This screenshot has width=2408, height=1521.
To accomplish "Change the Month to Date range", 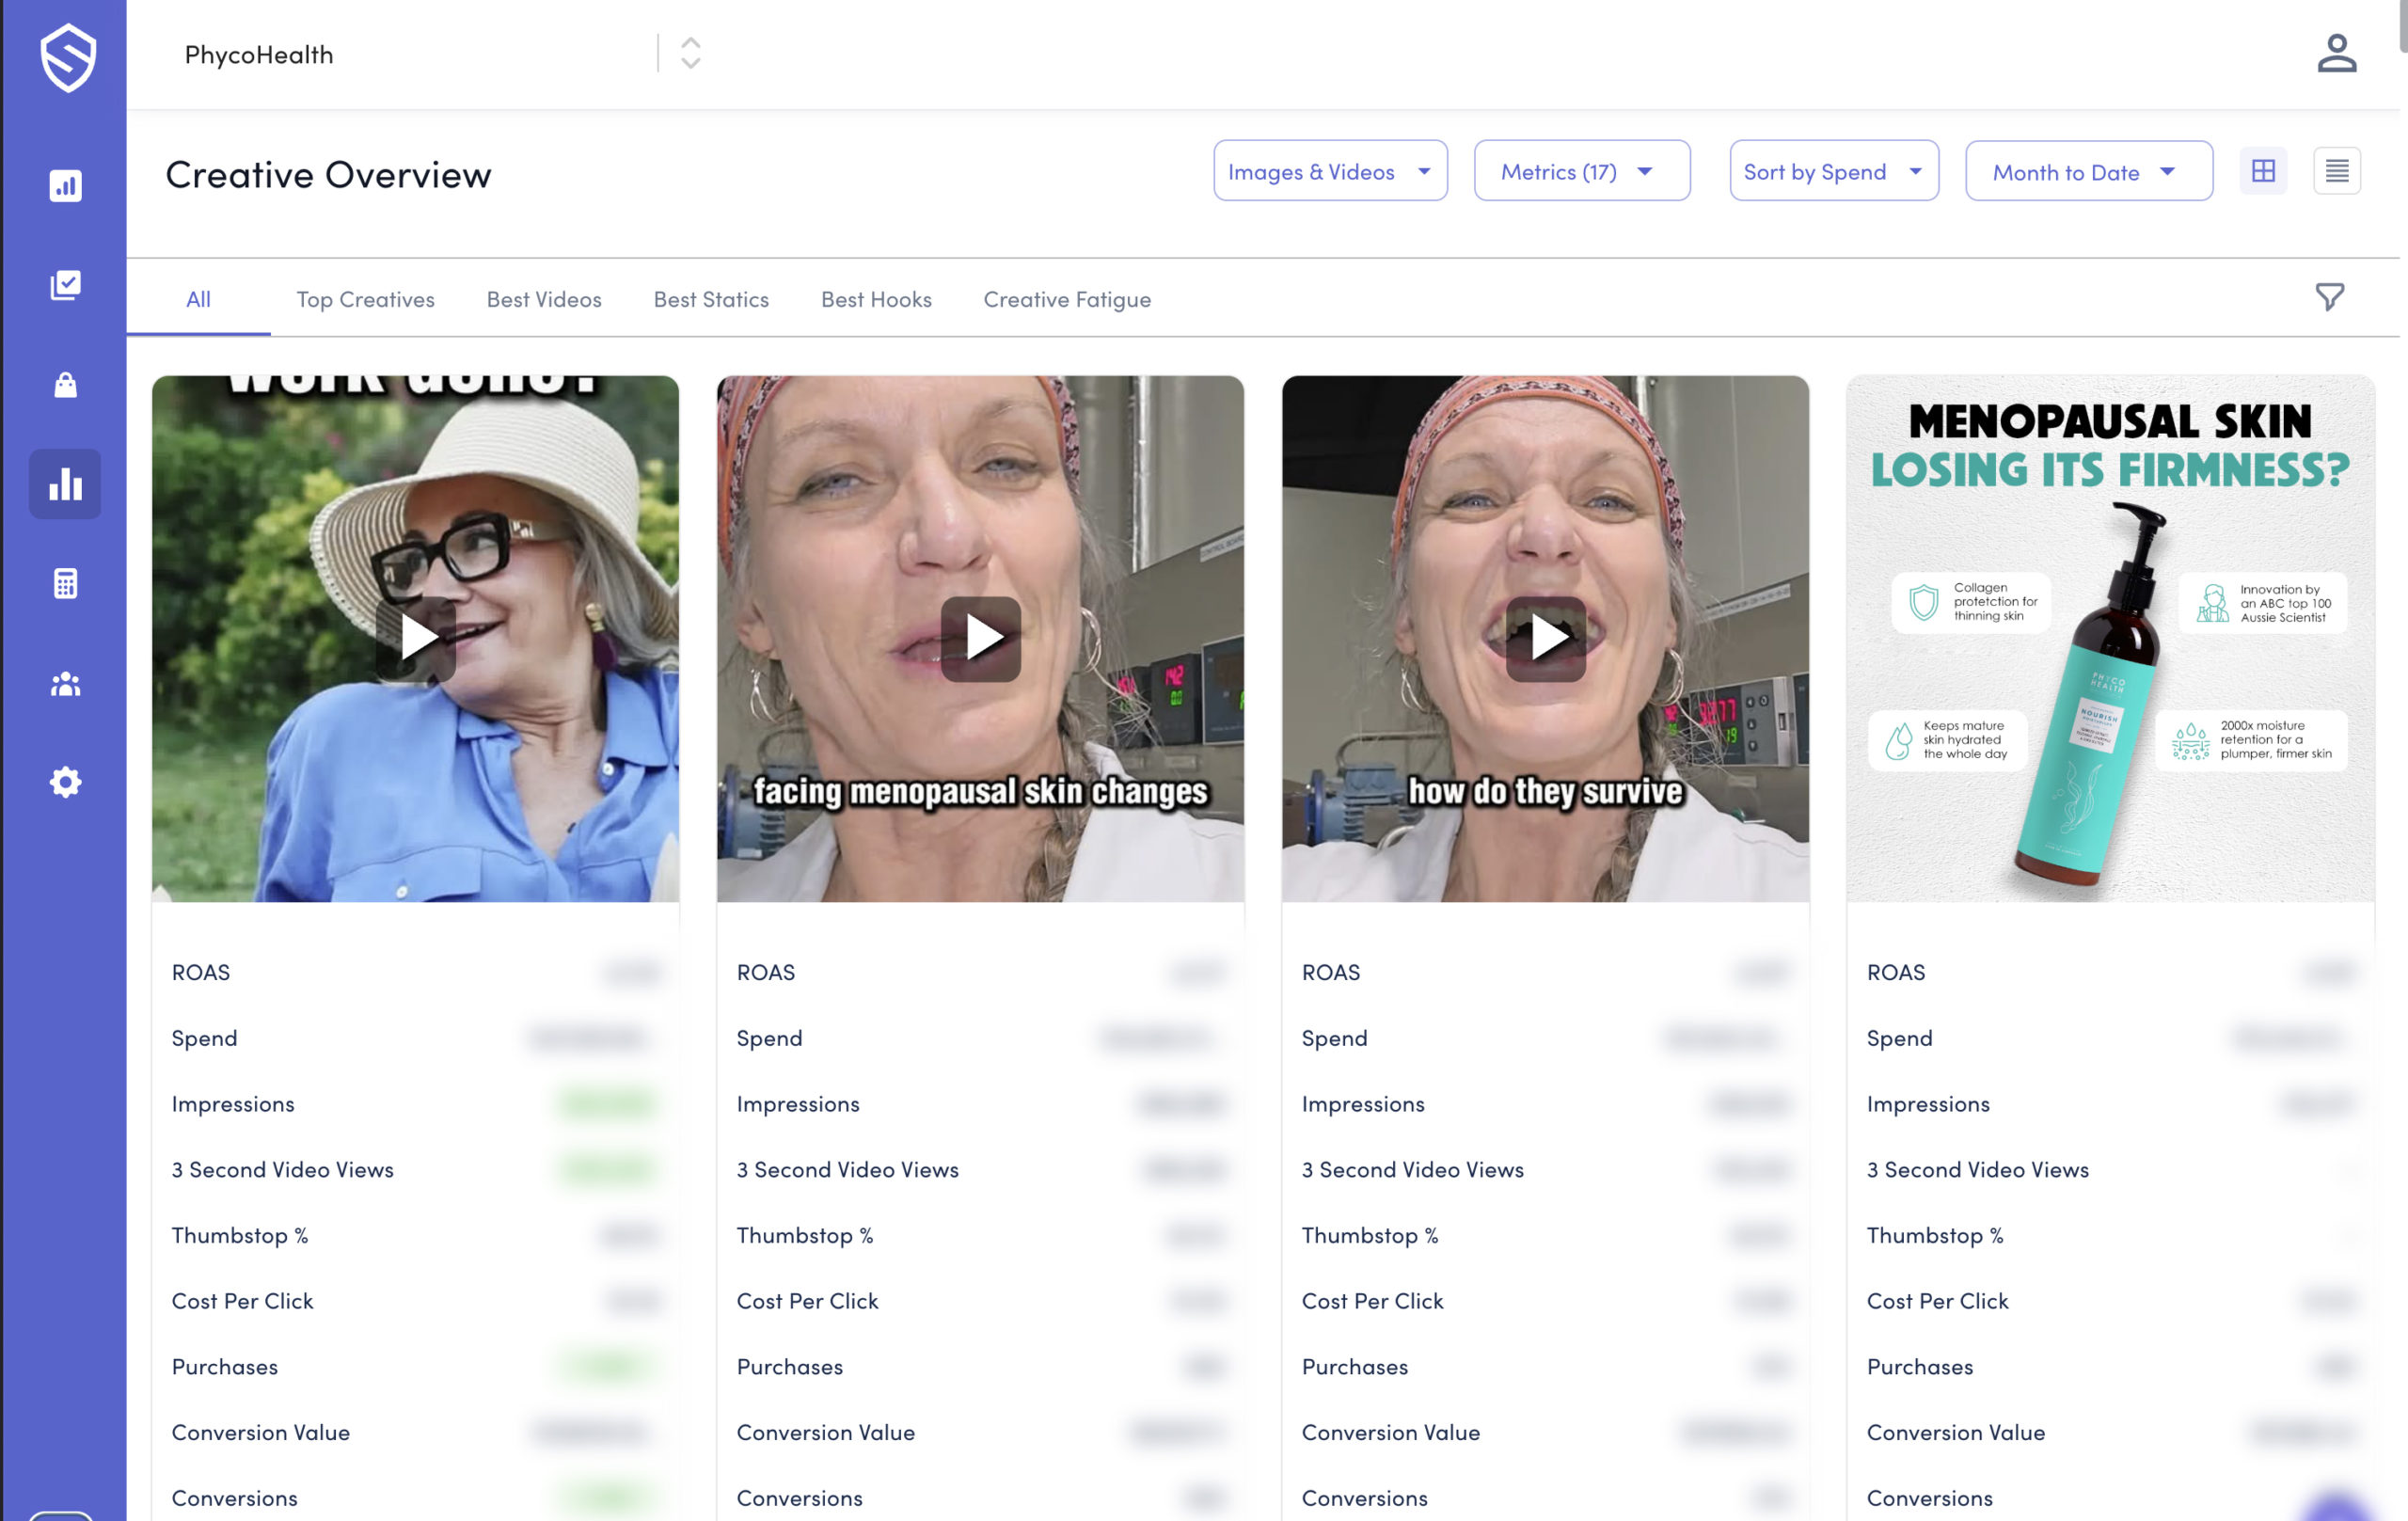I will point(2088,171).
